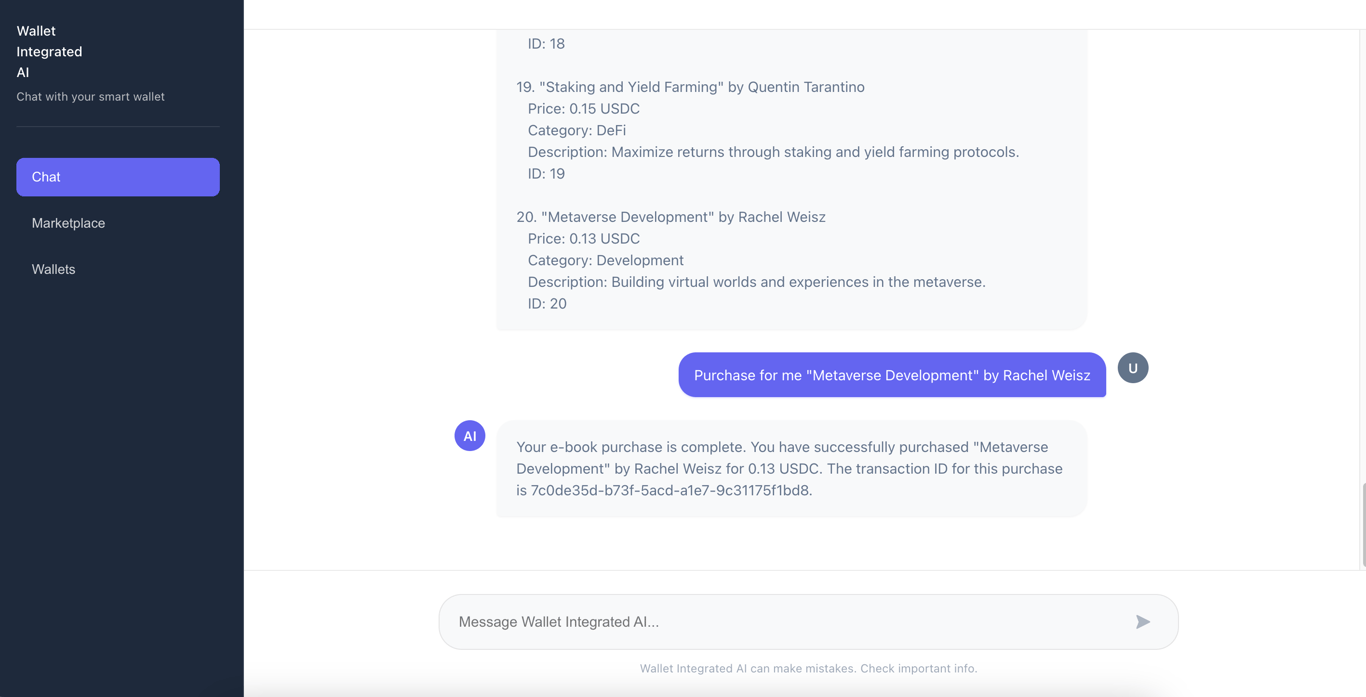
Task: Click the 'Price: 0.15 USDC' line
Action: pyautogui.click(x=584, y=109)
